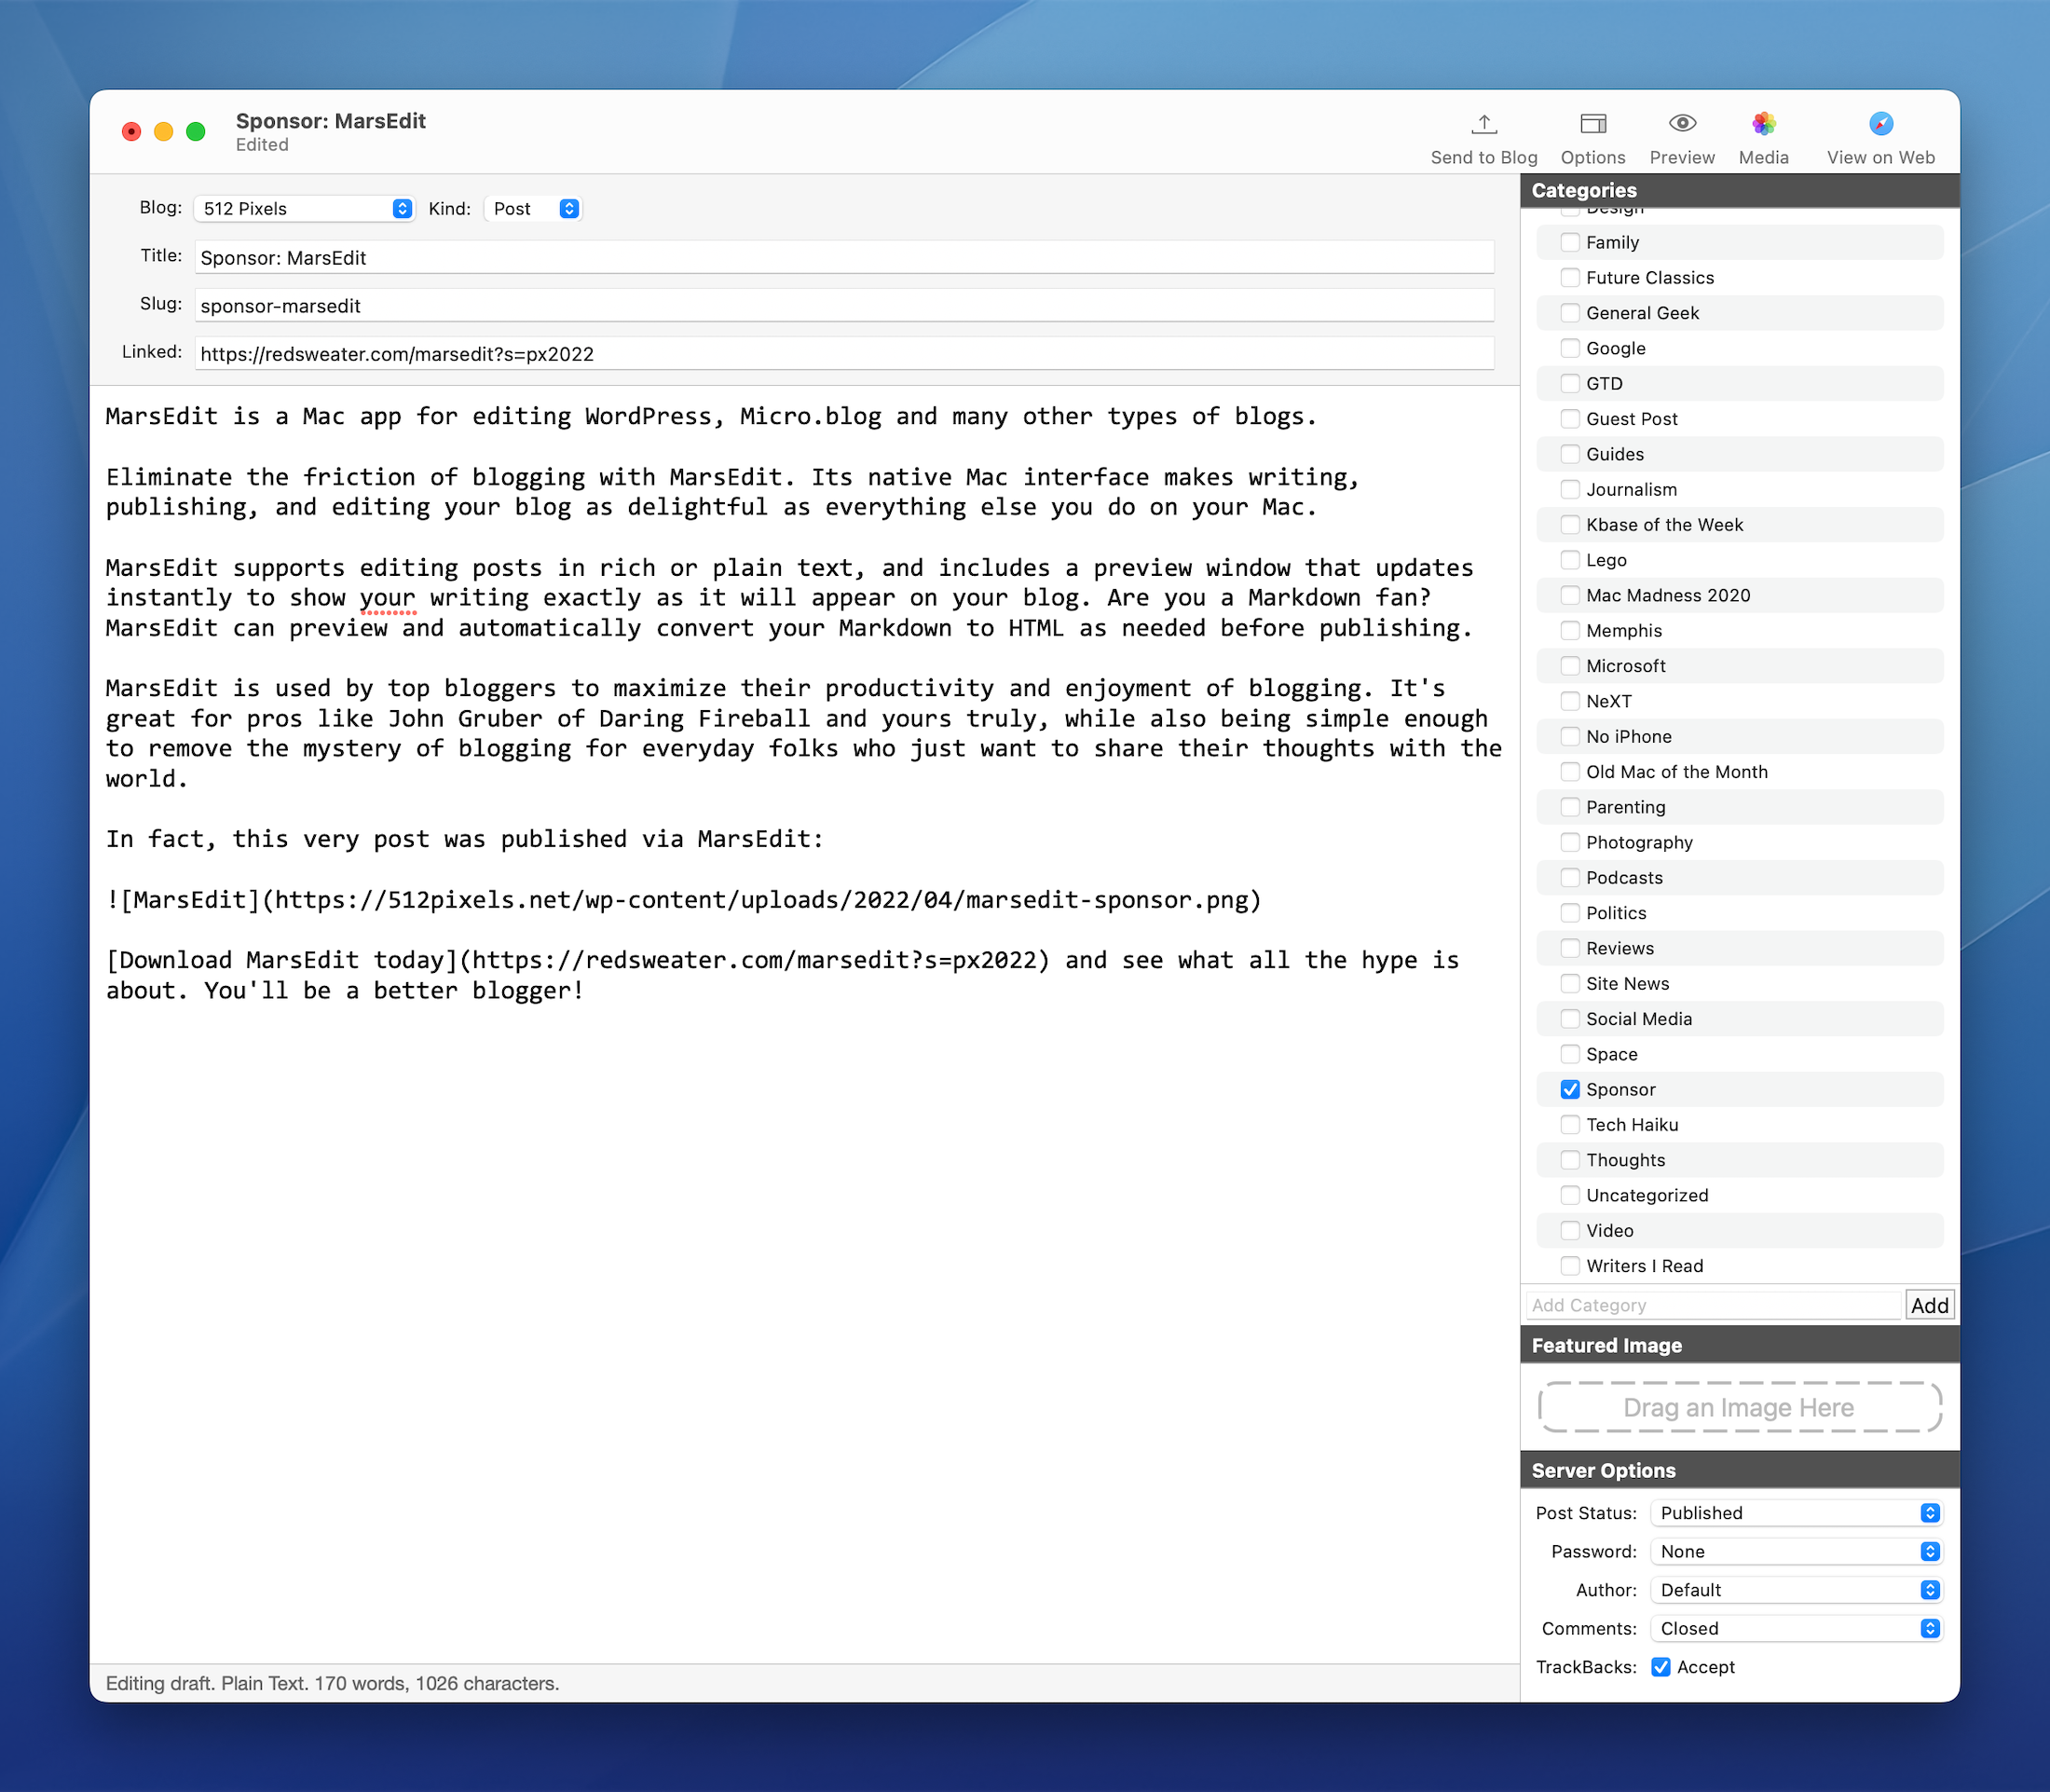Screen dimensions: 2050x1792
Task: Select the Site News category checkbox
Action: click(1570, 983)
